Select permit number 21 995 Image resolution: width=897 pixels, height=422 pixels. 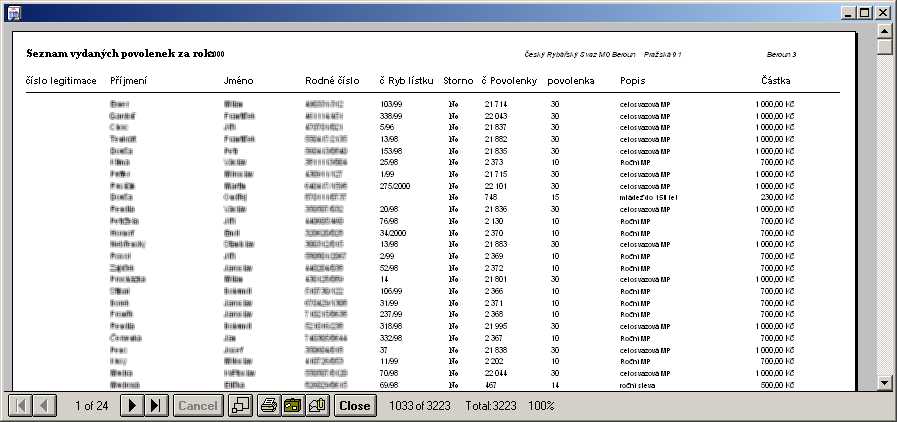(496, 326)
